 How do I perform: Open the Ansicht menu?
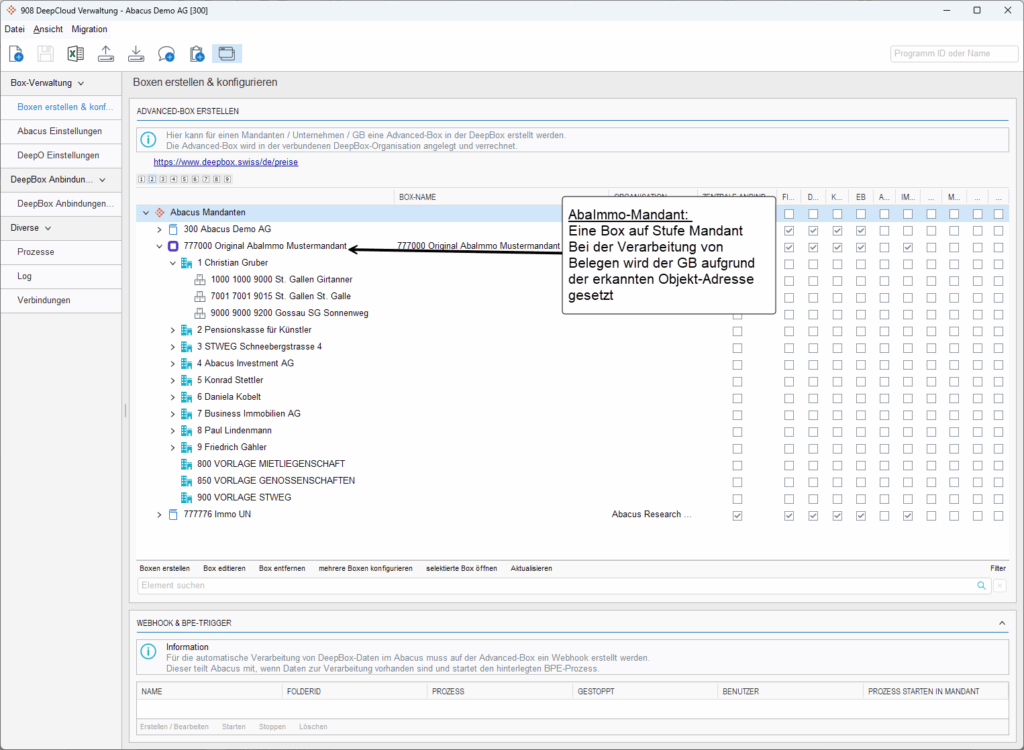pyautogui.click(x=48, y=29)
